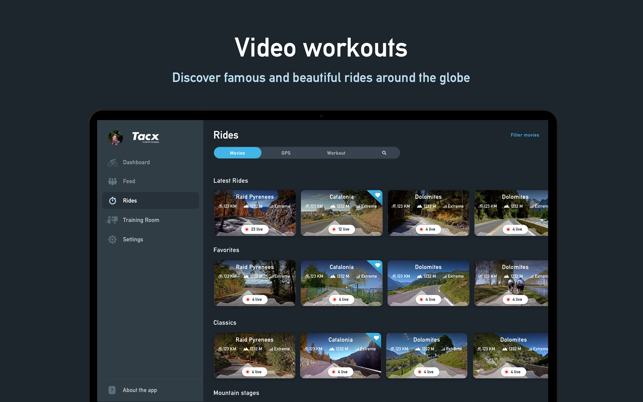Screen dimensions: 643x402
Task: Click the 12 live badge on Catalonia
Action: coord(342,229)
